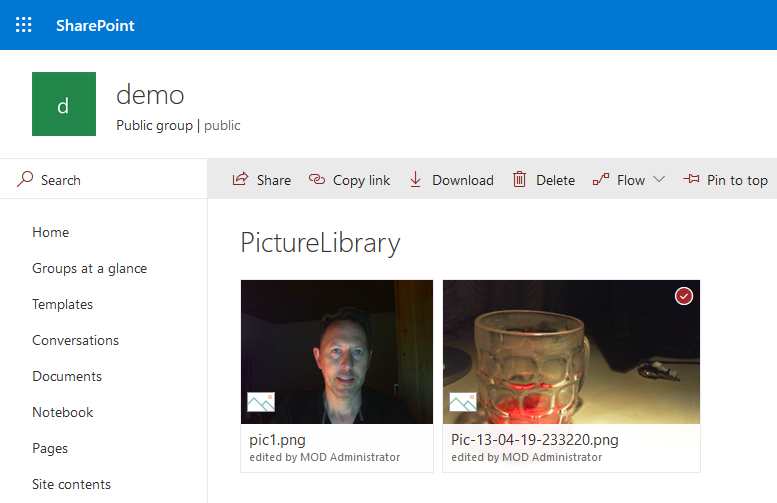Image resolution: width=777 pixels, height=503 pixels.
Task: Click the search magnifier icon
Action: pyautogui.click(x=26, y=180)
